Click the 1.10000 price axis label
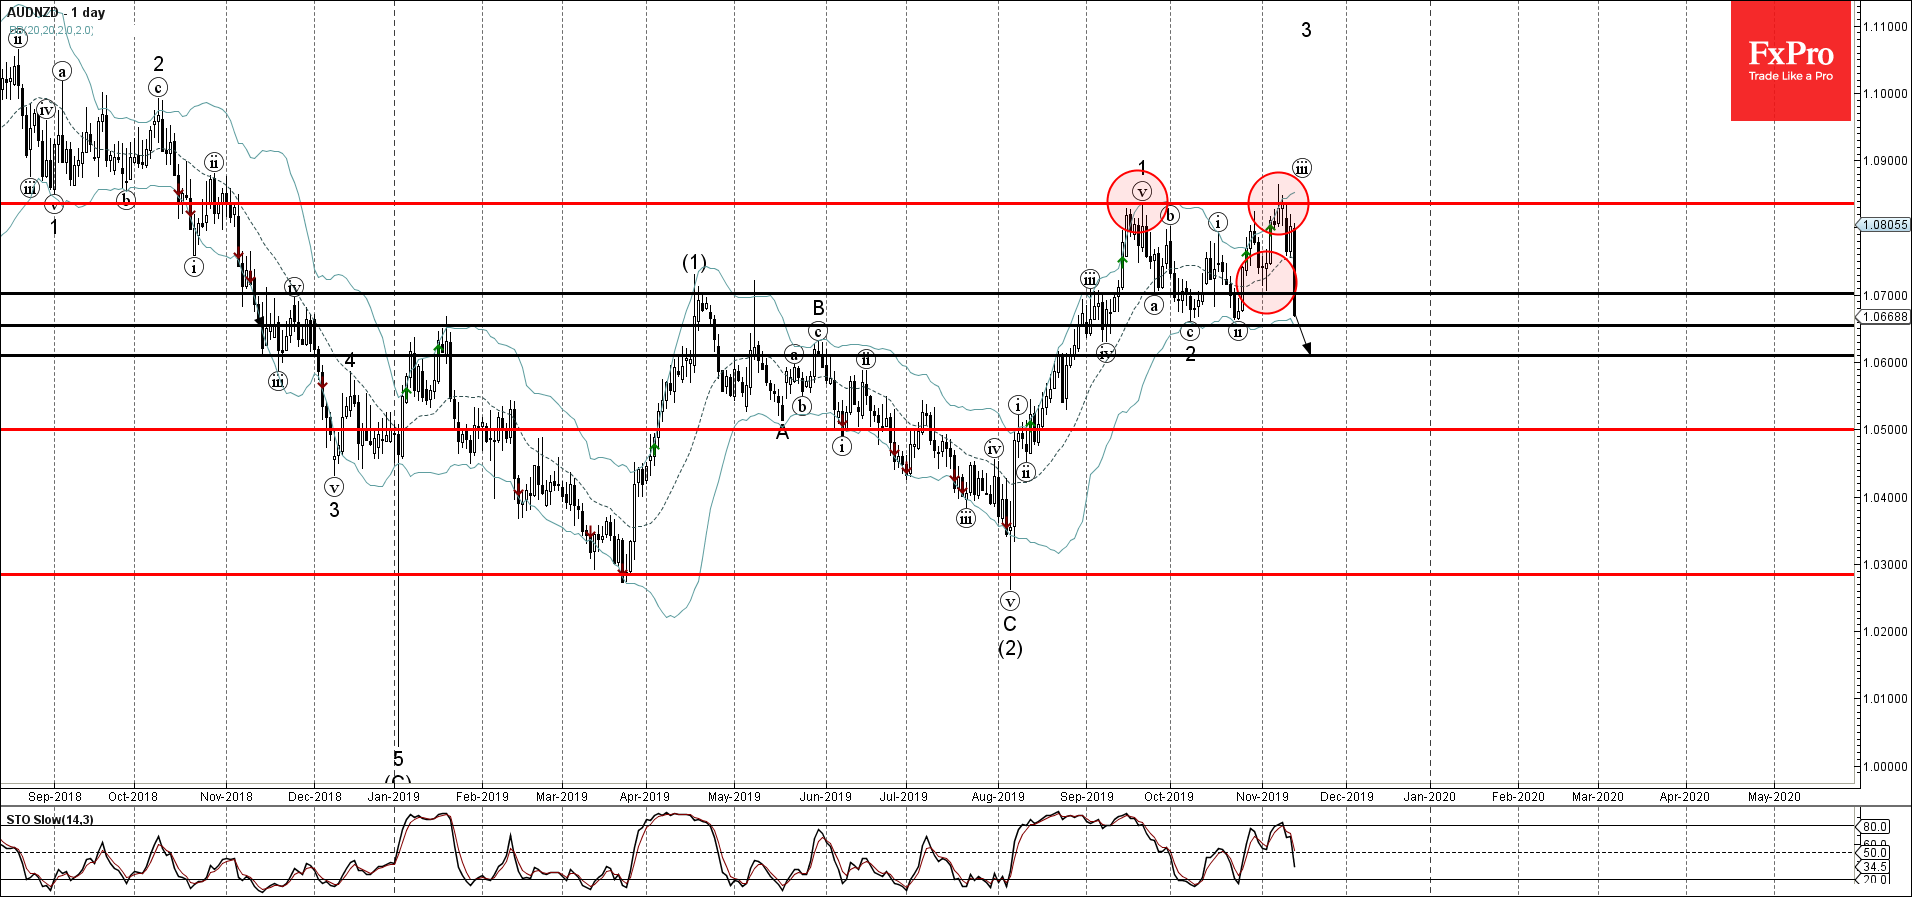 pos(1884,94)
